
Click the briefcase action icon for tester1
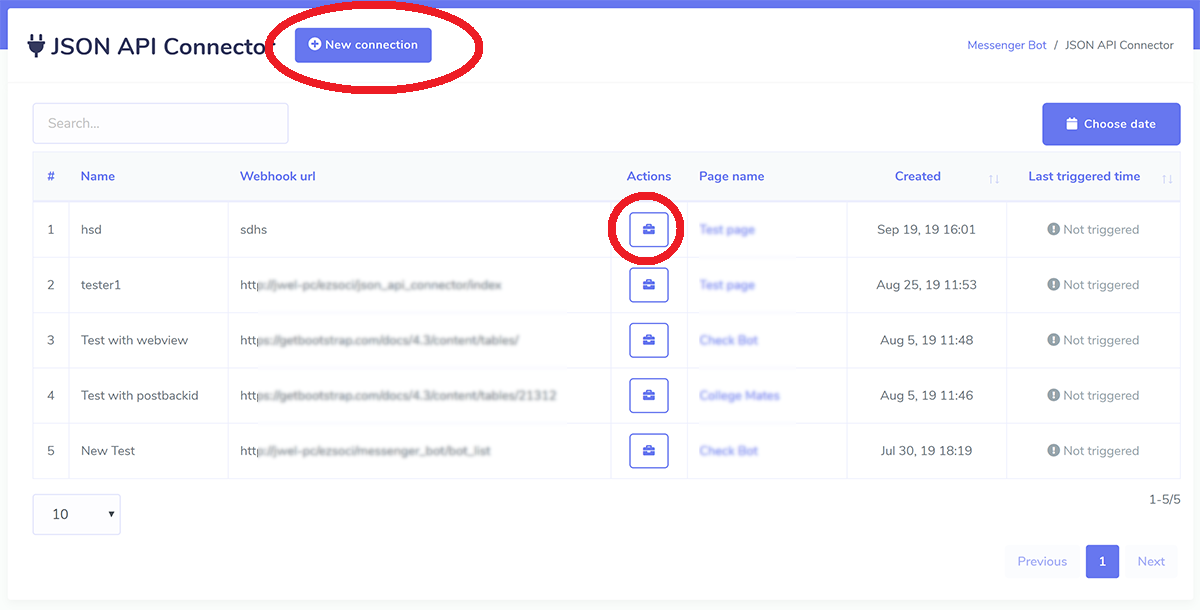click(648, 284)
